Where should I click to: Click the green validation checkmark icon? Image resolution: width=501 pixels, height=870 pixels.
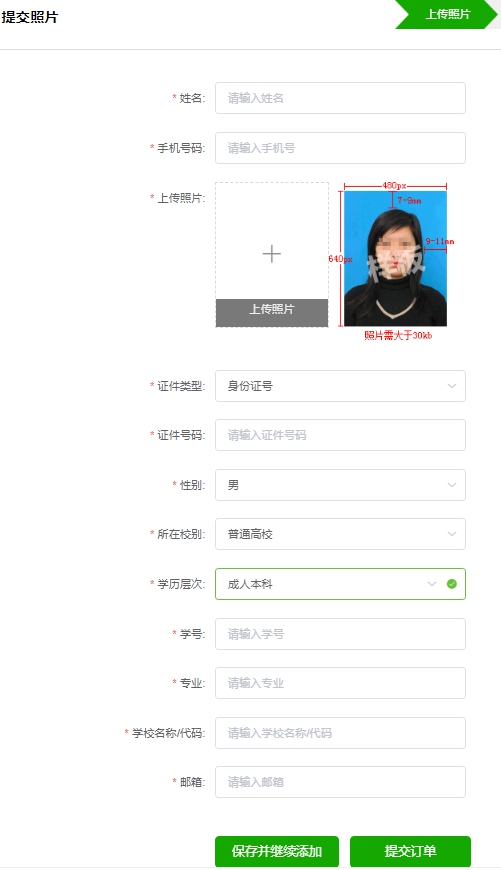(452, 584)
